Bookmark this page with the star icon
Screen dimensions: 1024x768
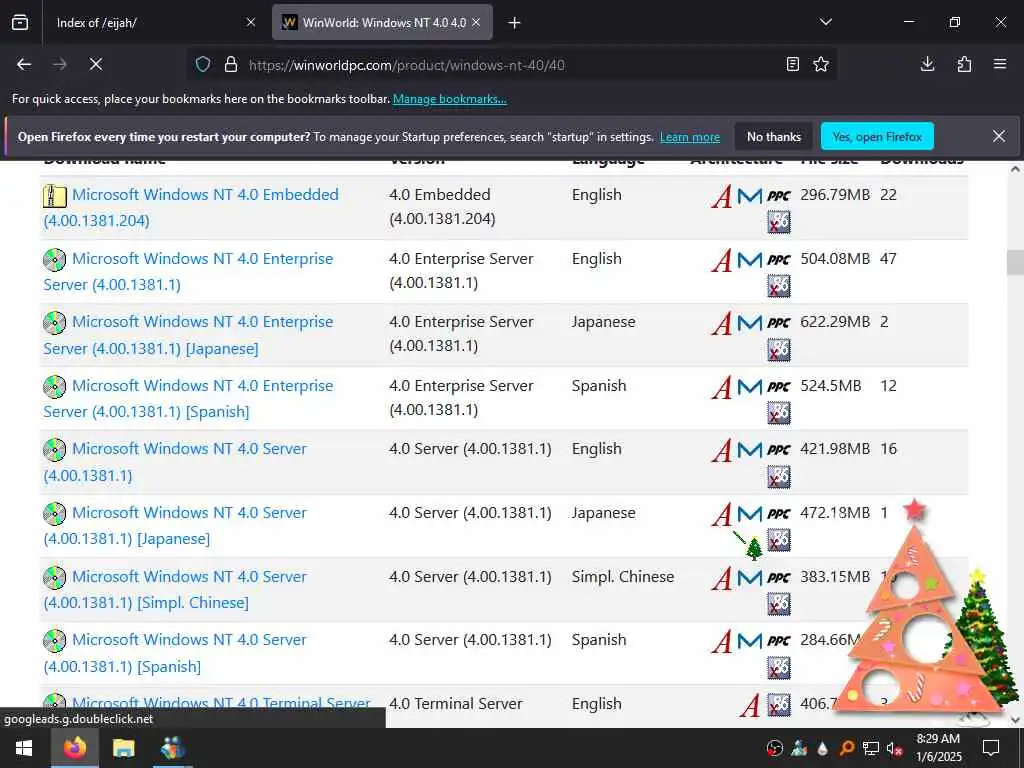(x=821, y=64)
